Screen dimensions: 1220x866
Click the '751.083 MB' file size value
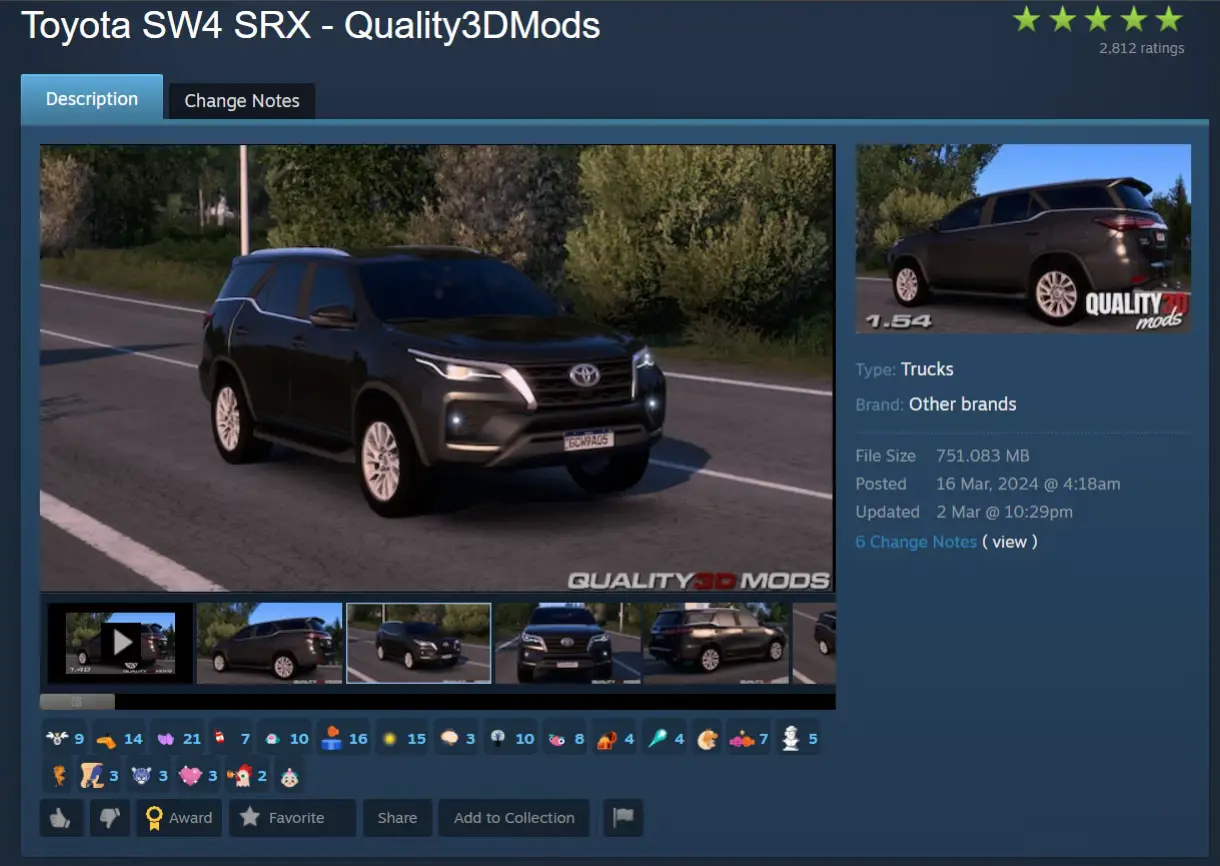pos(982,456)
